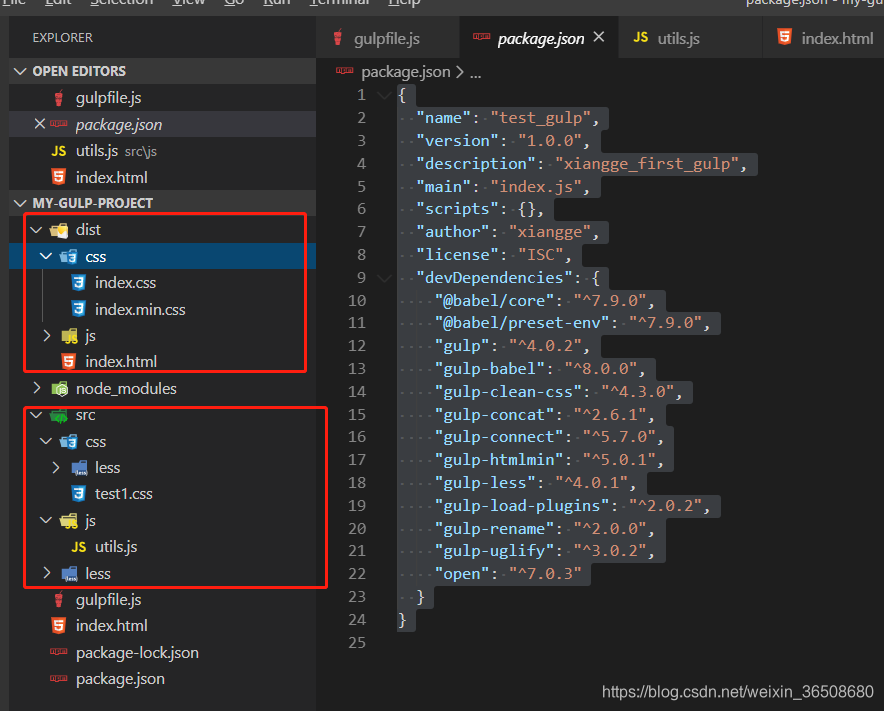This screenshot has width=884, height=711.
Task: Collapse the MY-GULP-PROJECT section
Action: [x=20, y=203]
